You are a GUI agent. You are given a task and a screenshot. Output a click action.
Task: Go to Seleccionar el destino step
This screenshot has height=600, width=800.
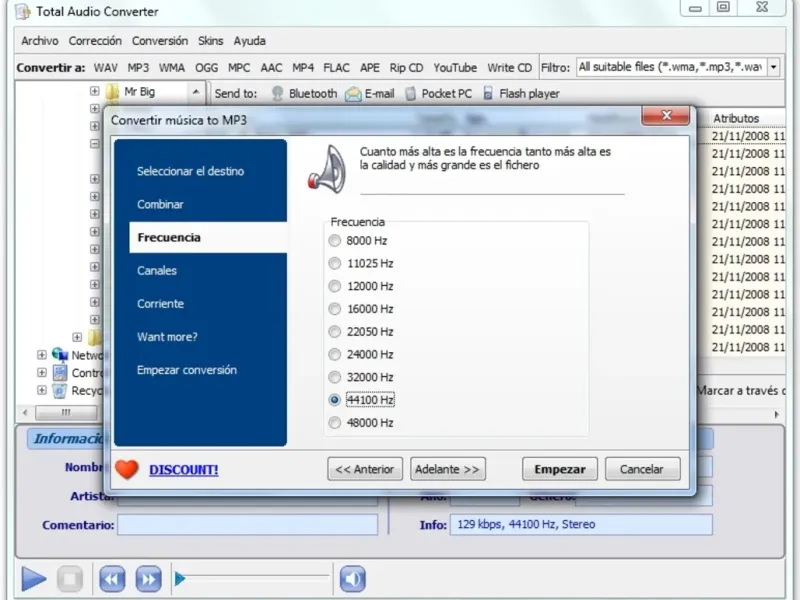point(190,171)
